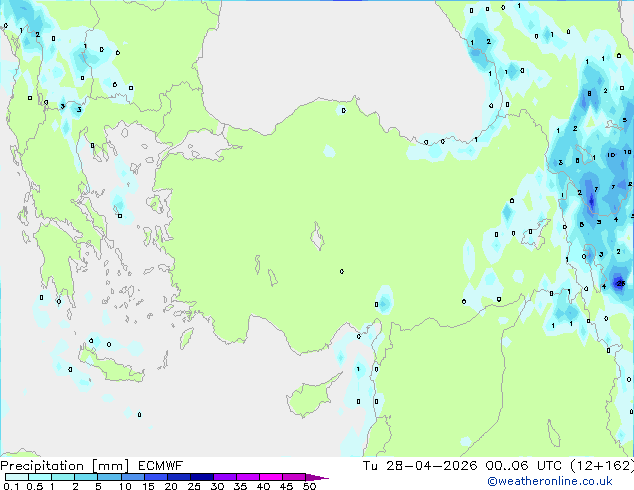Pick the 0.5–1 mm legend swatch
Image resolution: width=634 pixels, height=490 pixels.
click(x=40, y=477)
